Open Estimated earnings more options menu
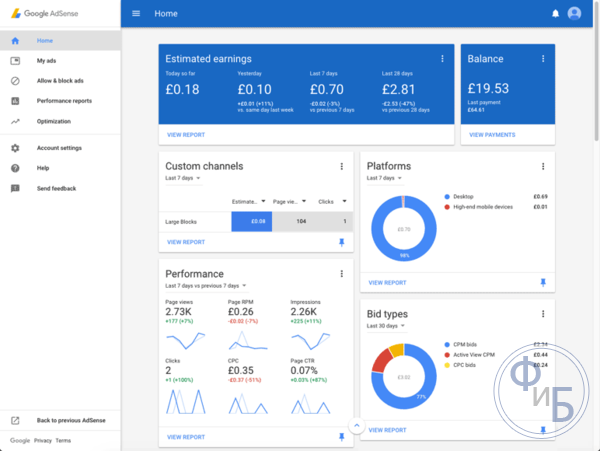 click(442, 59)
